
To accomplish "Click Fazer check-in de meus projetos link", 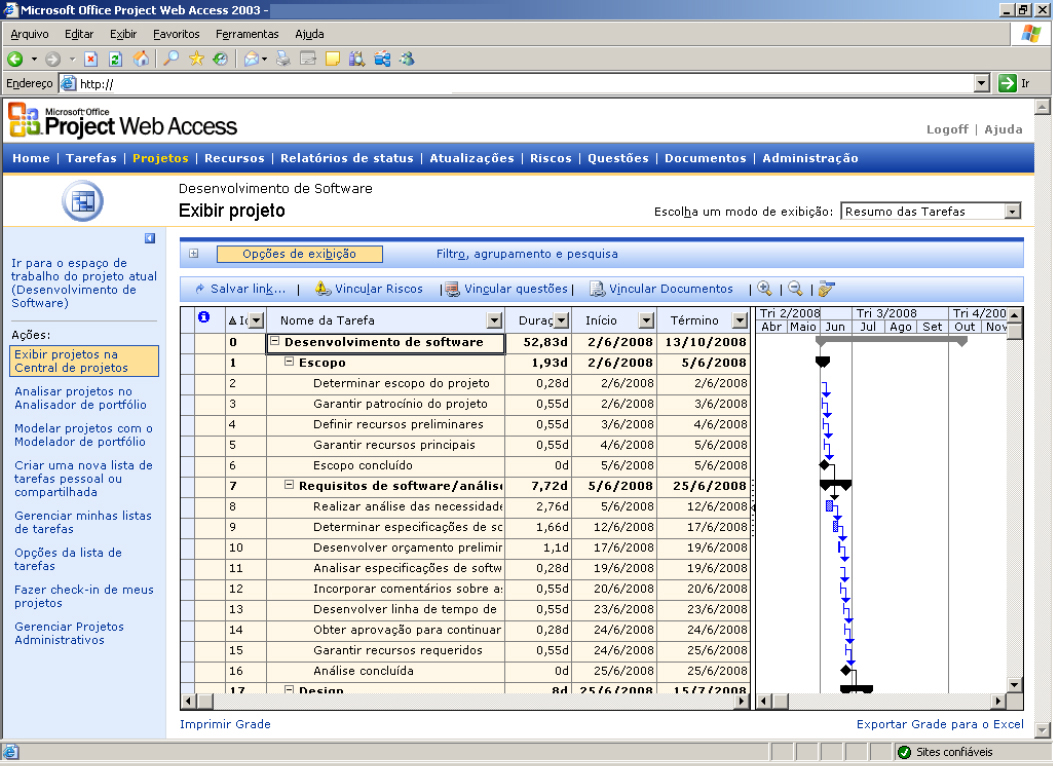I will (84, 596).
